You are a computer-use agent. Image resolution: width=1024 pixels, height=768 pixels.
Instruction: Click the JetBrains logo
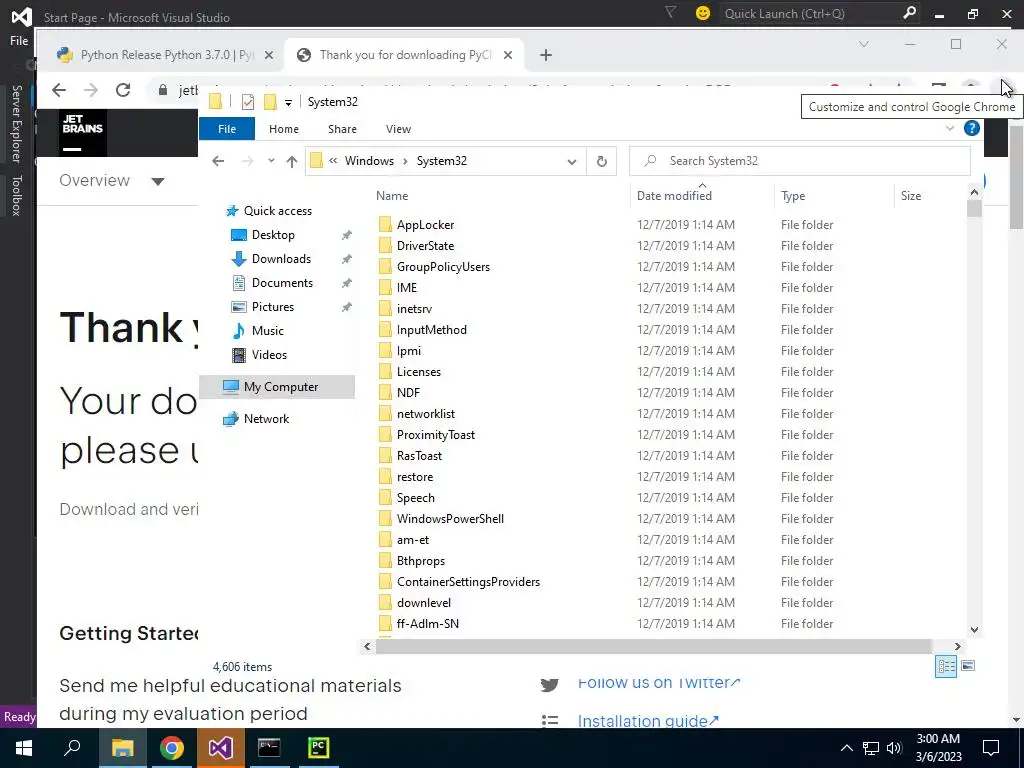pos(83,133)
